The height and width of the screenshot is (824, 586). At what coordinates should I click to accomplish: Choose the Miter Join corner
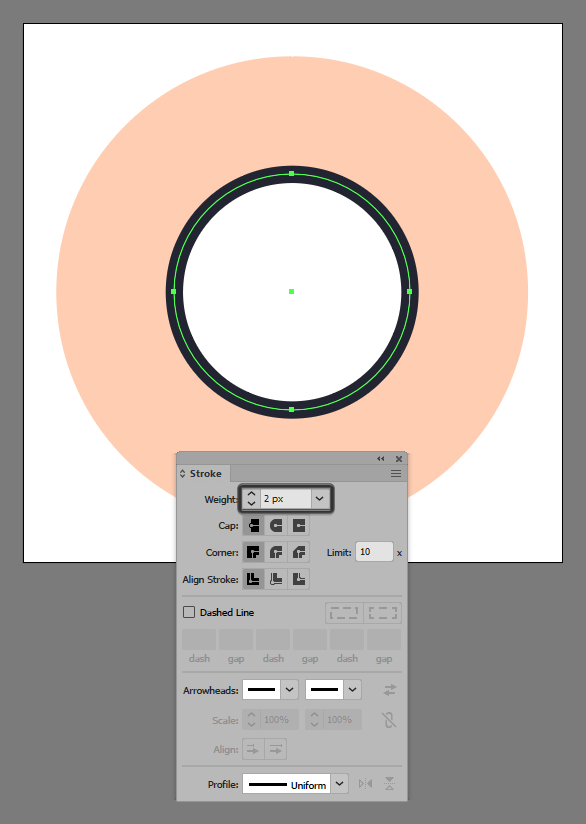[x=253, y=552]
